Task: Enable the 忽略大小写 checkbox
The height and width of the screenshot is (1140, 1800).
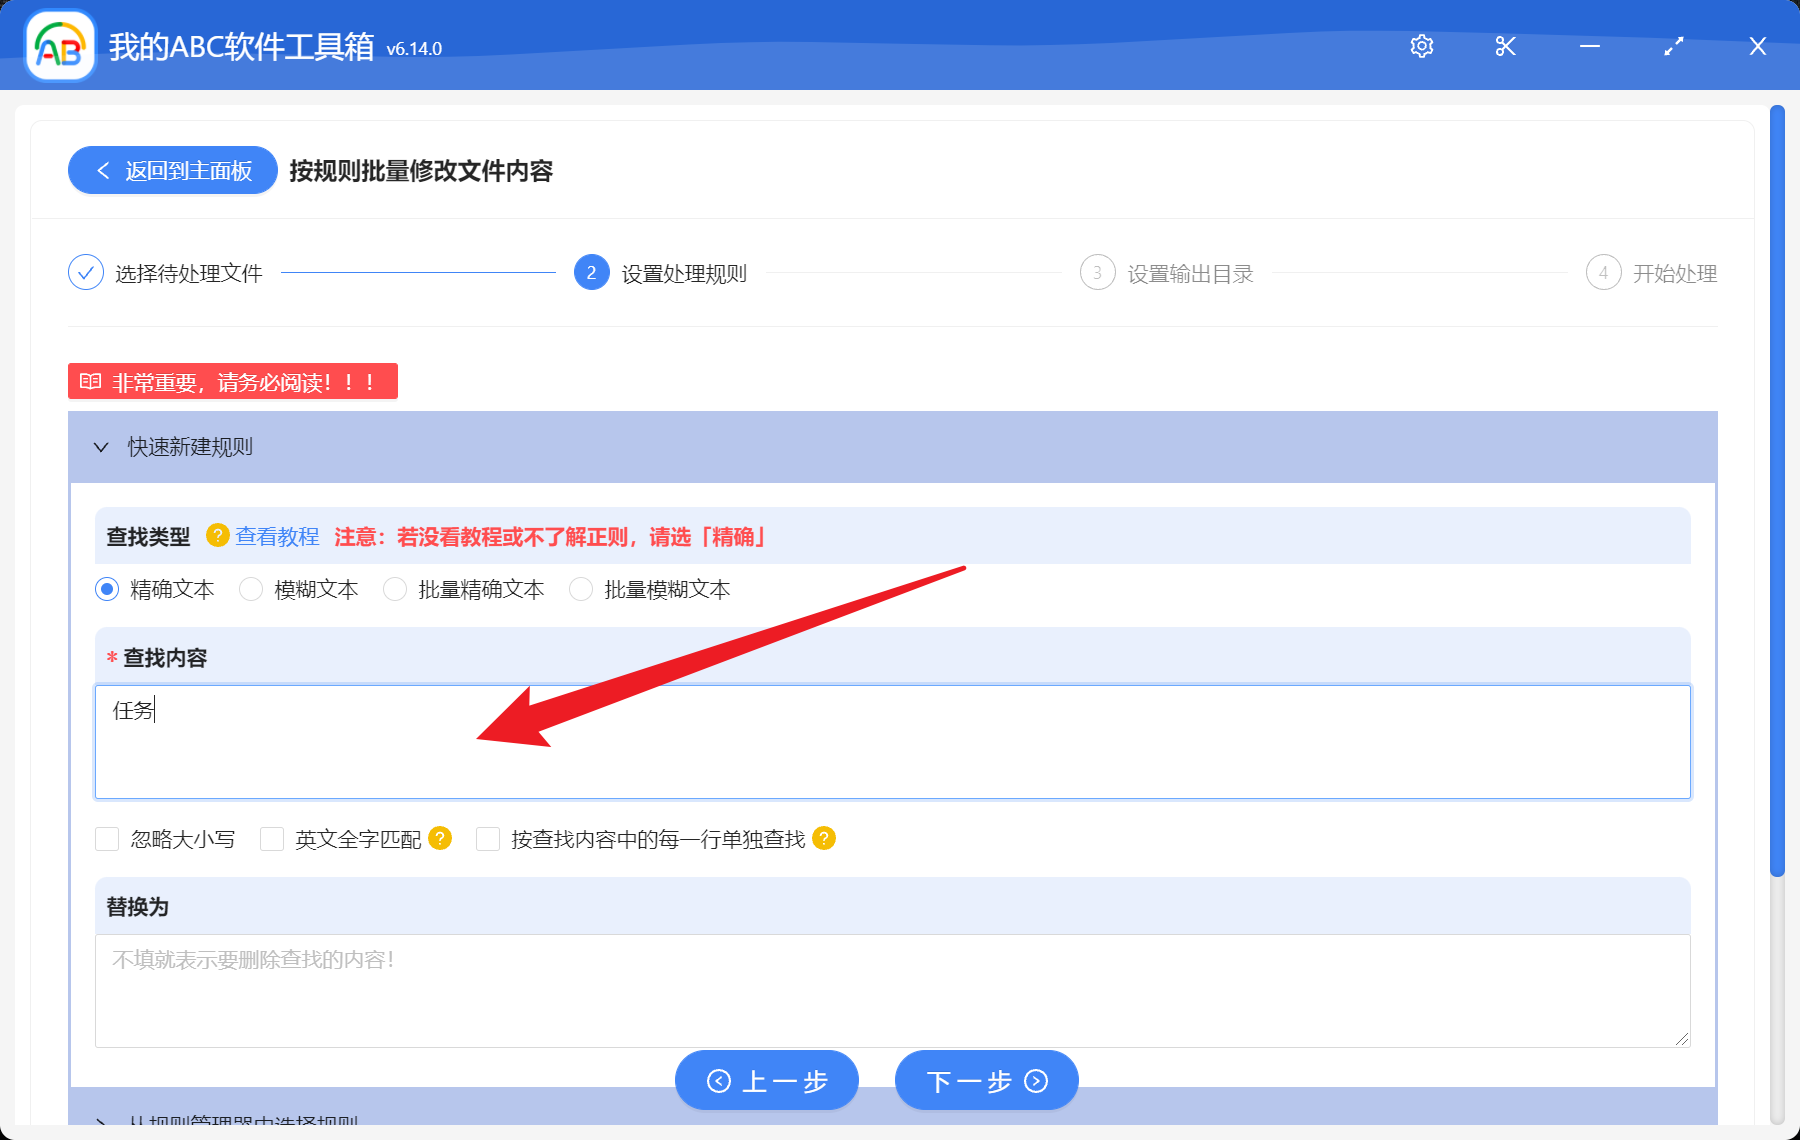Action: tap(107, 840)
